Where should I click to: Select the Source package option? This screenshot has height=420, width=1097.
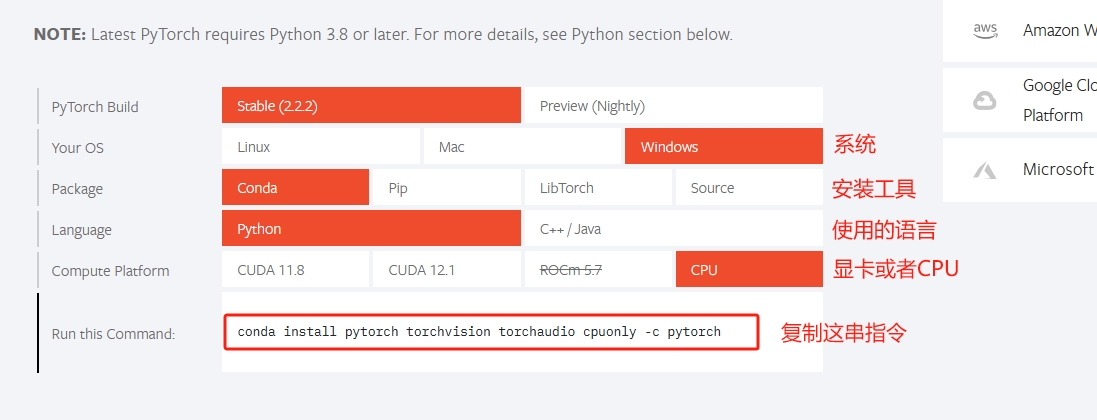[x=749, y=187]
